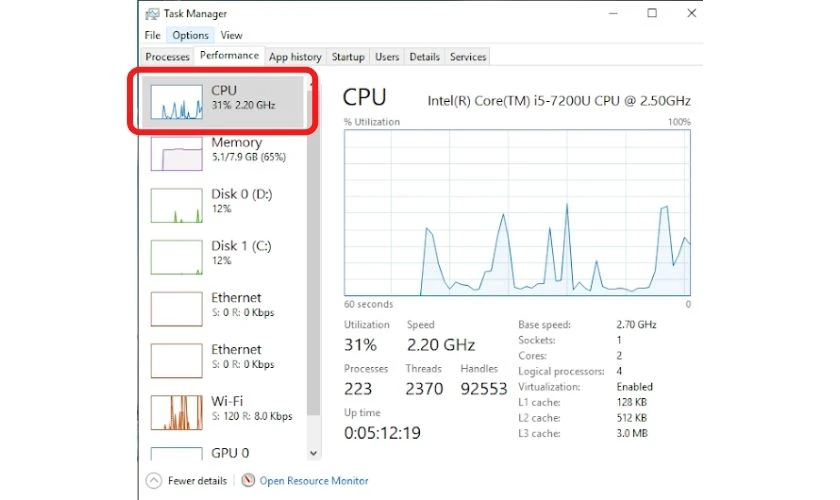The image size is (840, 500).
Task: Minimize the Task Manager window
Action: (x=613, y=13)
